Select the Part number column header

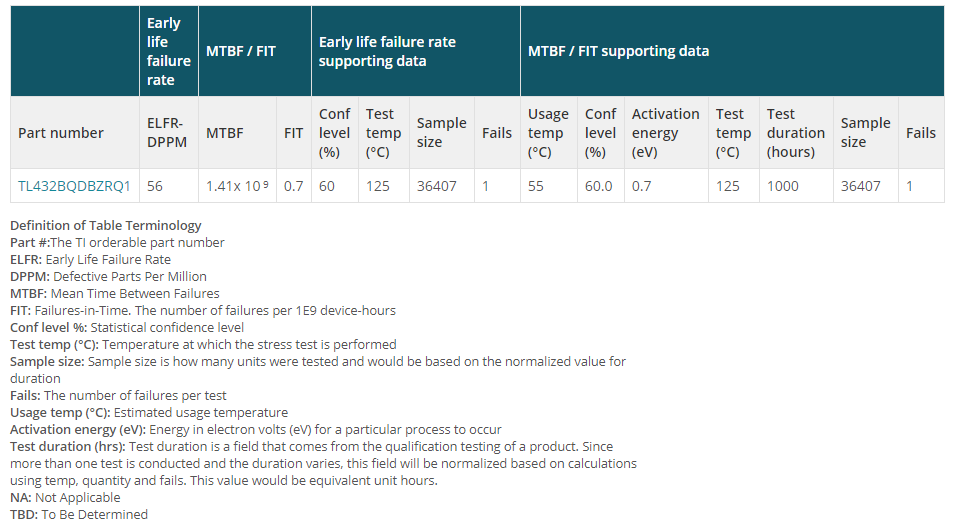(74, 132)
